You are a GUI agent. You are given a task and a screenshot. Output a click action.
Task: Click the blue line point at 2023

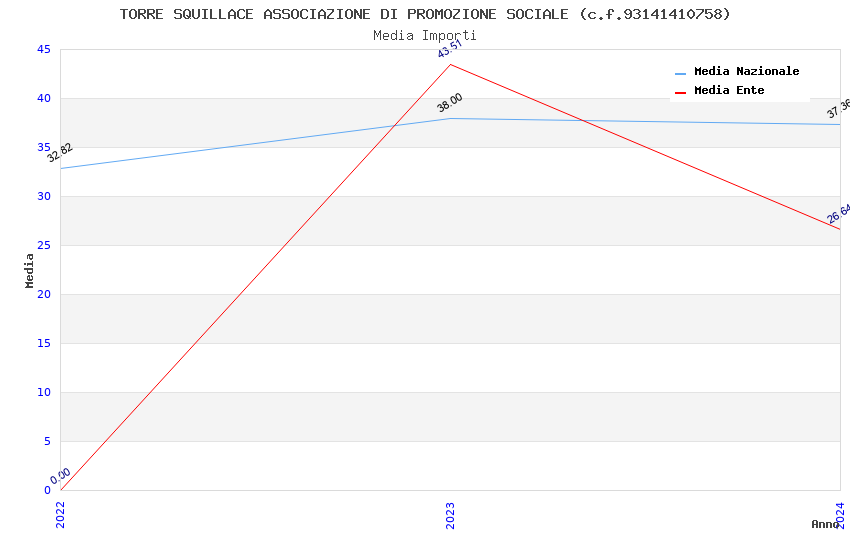[x=450, y=118]
